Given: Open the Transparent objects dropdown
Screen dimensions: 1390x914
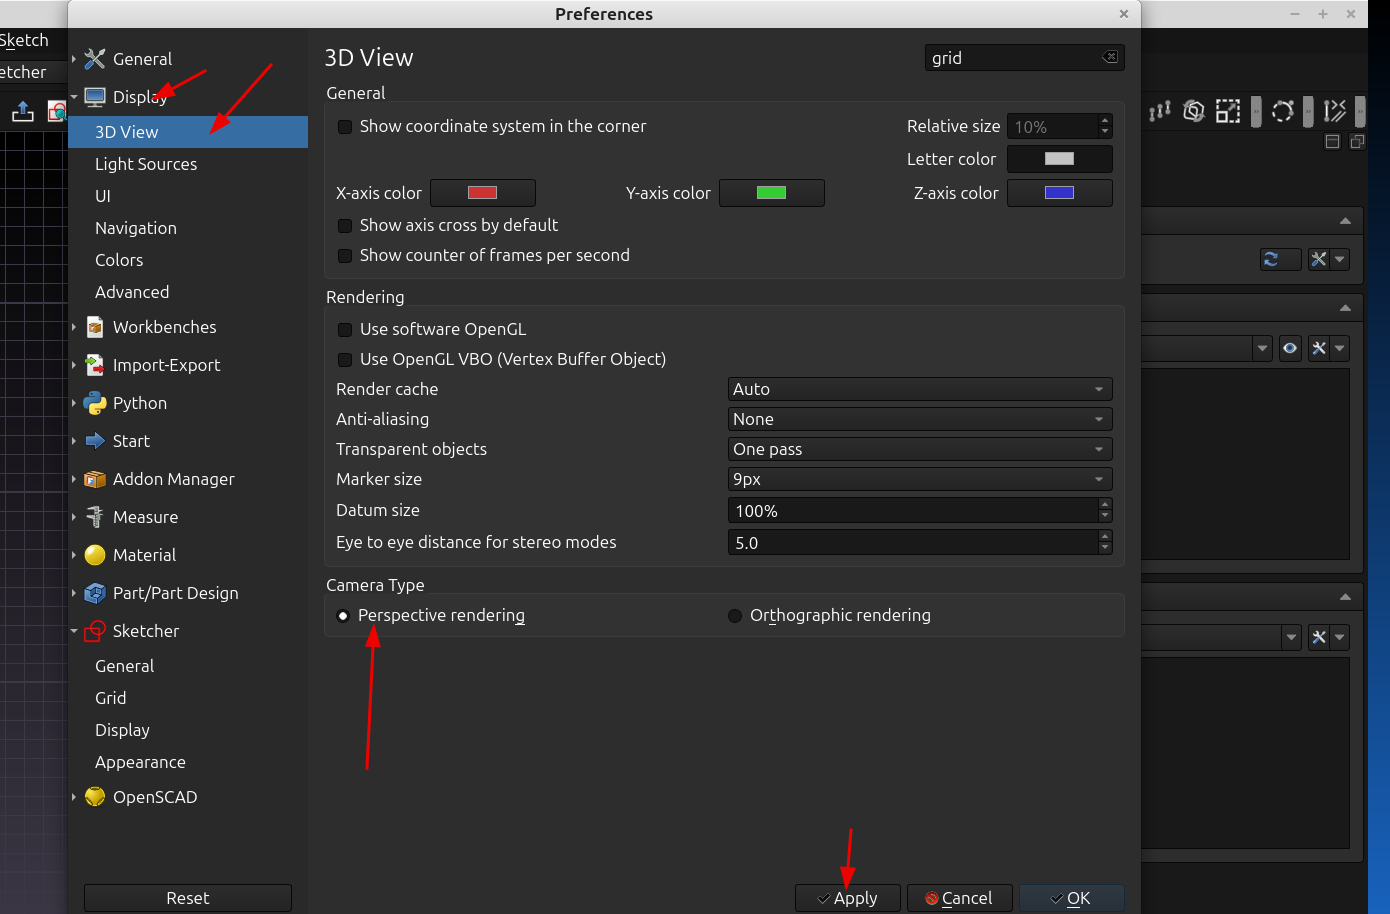Looking at the screenshot, I should 920,449.
